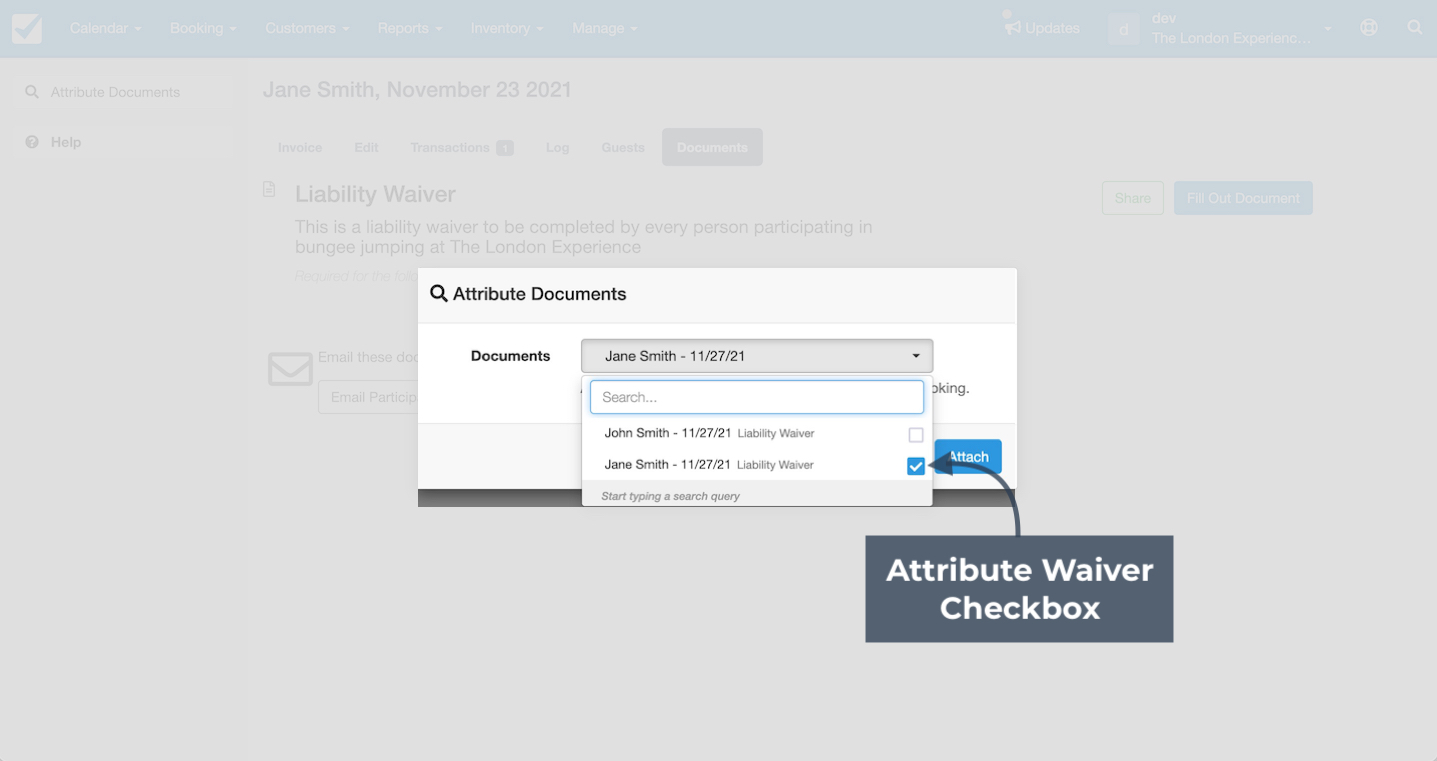Expand the dev account dropdown
Viewport: 1437px width, 761px height.
1327,29
